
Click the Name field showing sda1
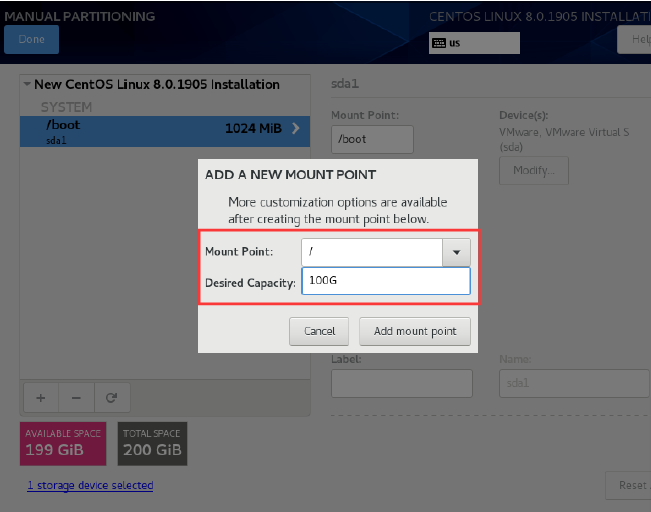coord(574,383)
